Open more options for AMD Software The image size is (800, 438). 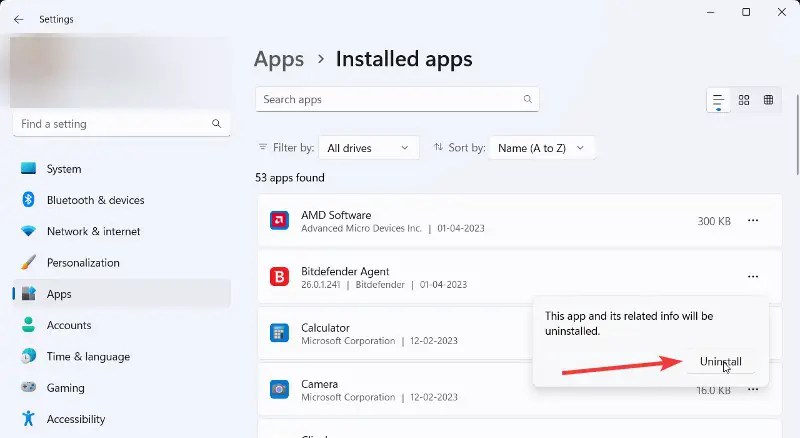tap(753, 221)
